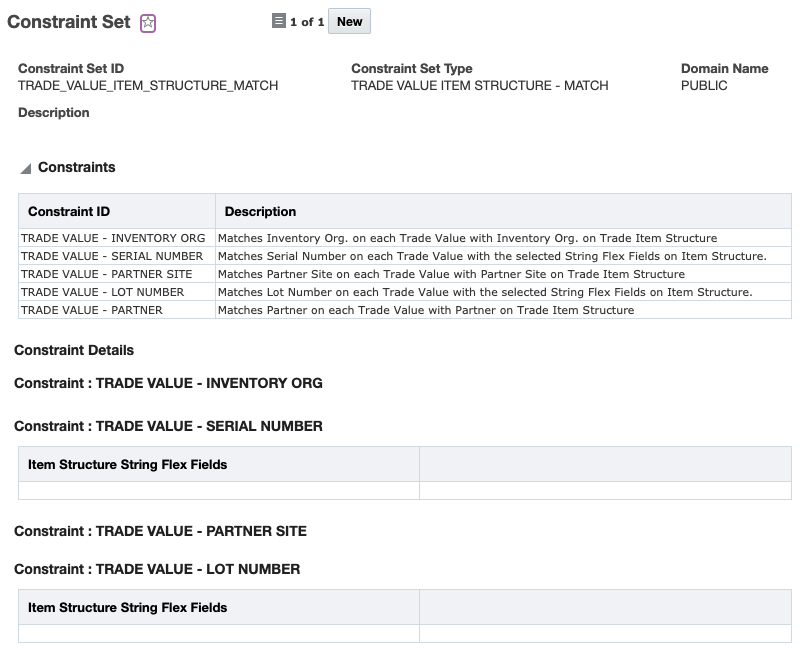Open the record list icon near 1 of 1
This screenshot has height=651, width=800.
pyautogui.click(x=279, y=21)
